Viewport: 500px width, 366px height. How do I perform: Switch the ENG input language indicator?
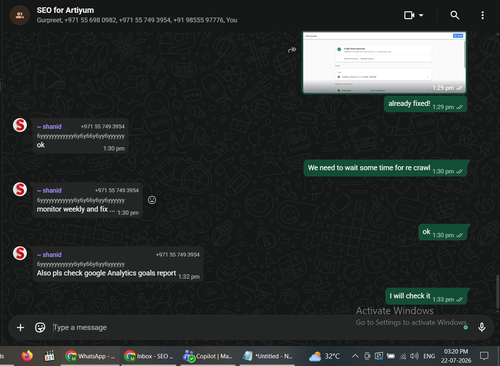coord(429,356)
